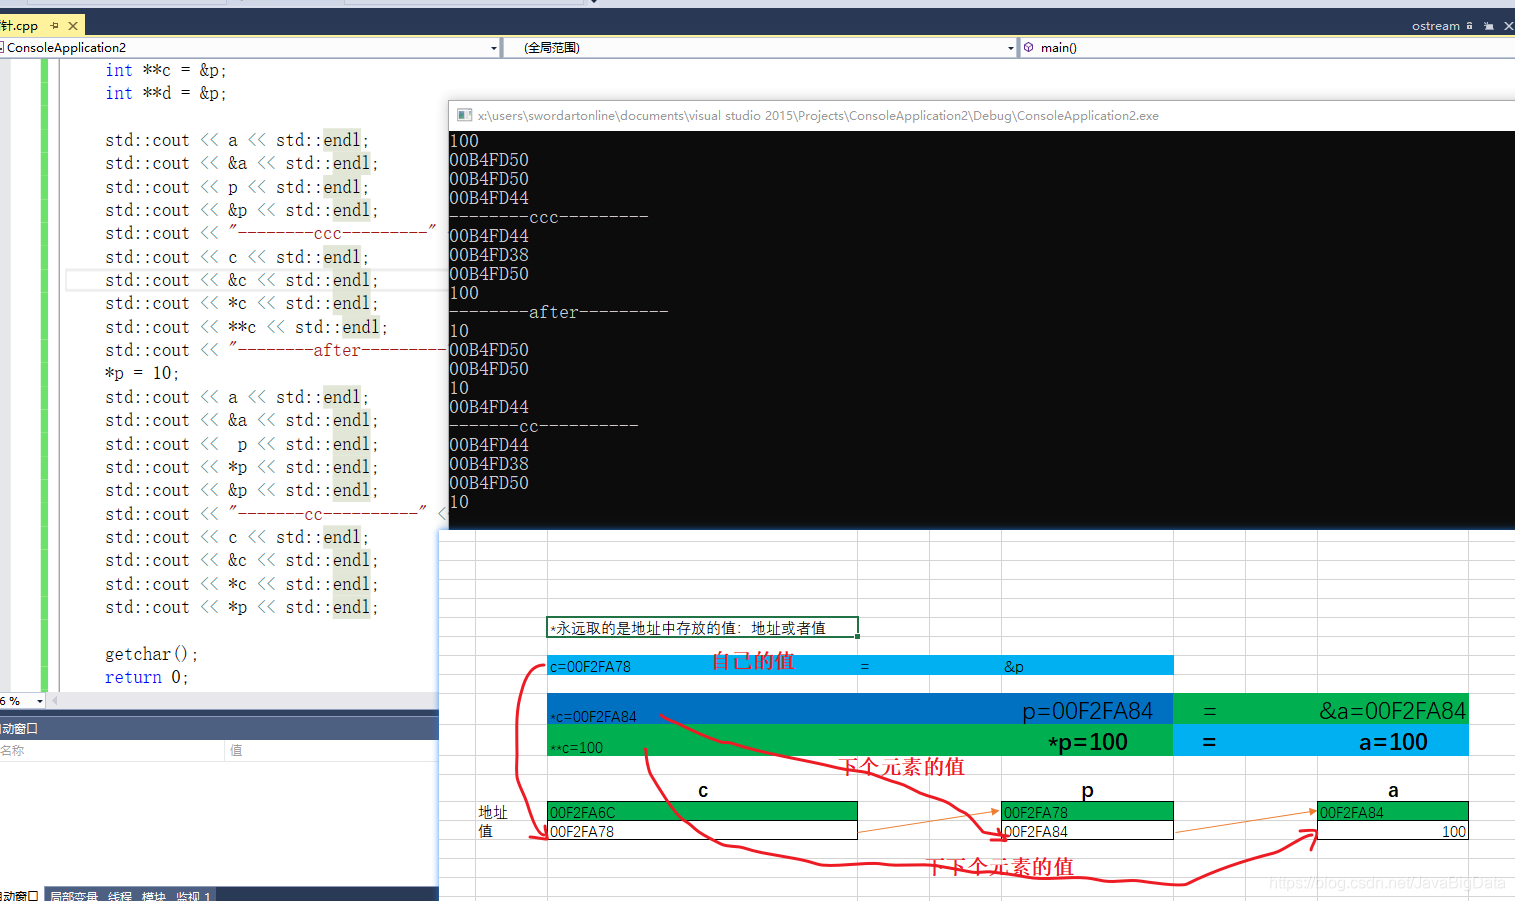Switch to the 监视 1 tab

193,896
